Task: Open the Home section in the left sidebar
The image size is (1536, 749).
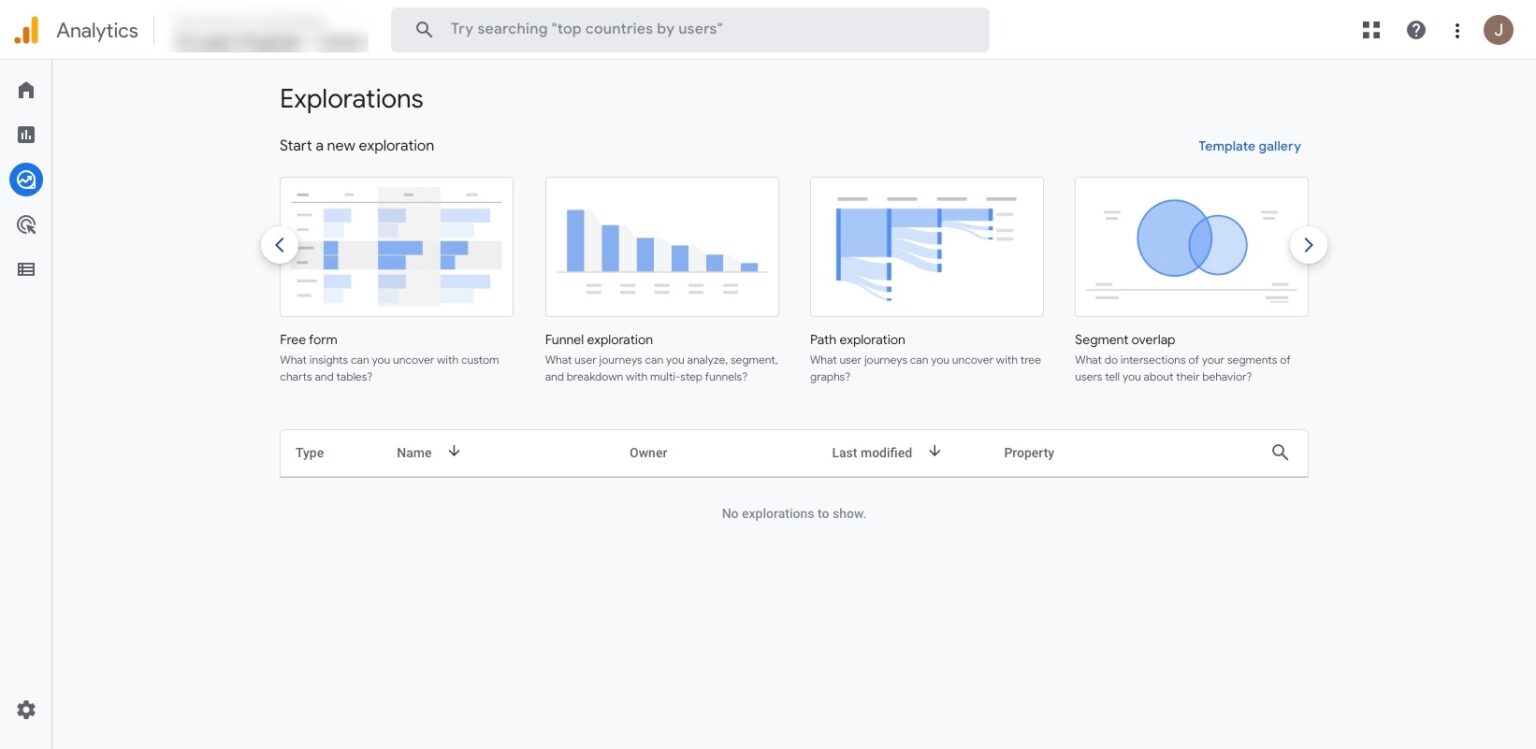Action: 25,89
